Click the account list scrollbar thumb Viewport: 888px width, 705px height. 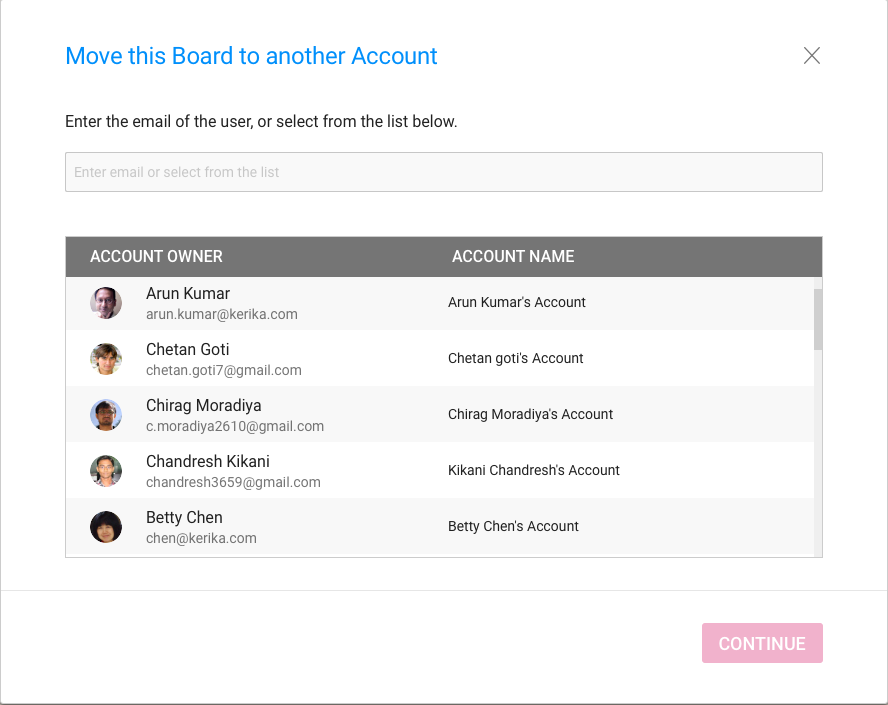tap(818, 319)
